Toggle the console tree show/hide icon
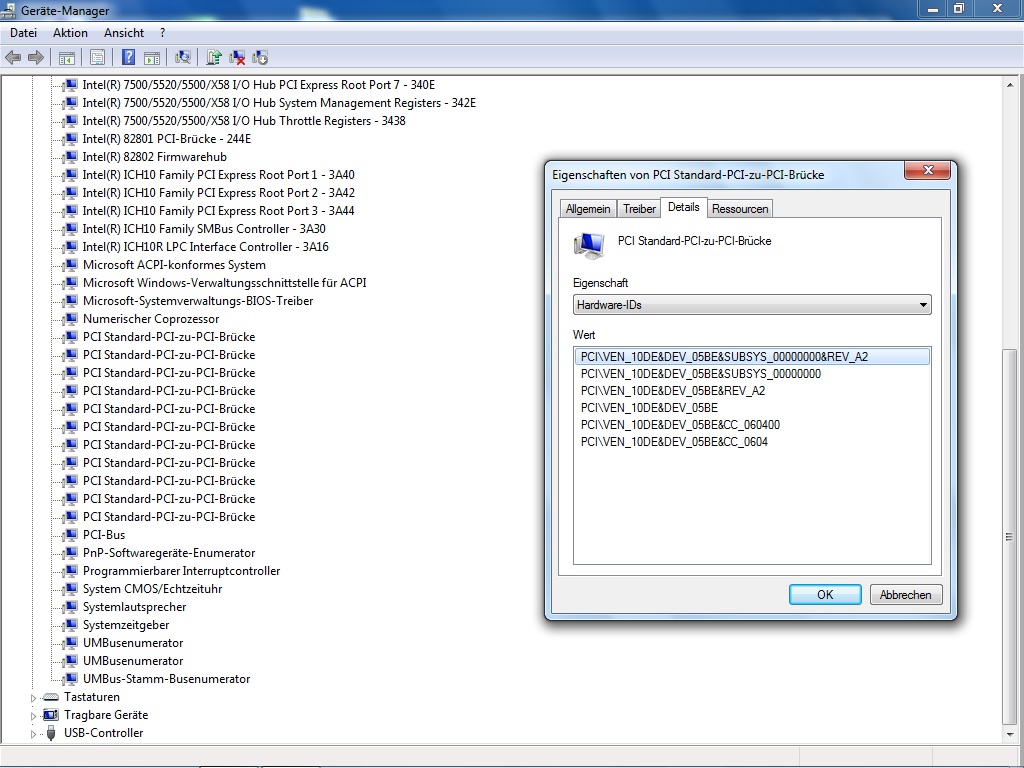The image size is (1024, 768). click(67, 57)
